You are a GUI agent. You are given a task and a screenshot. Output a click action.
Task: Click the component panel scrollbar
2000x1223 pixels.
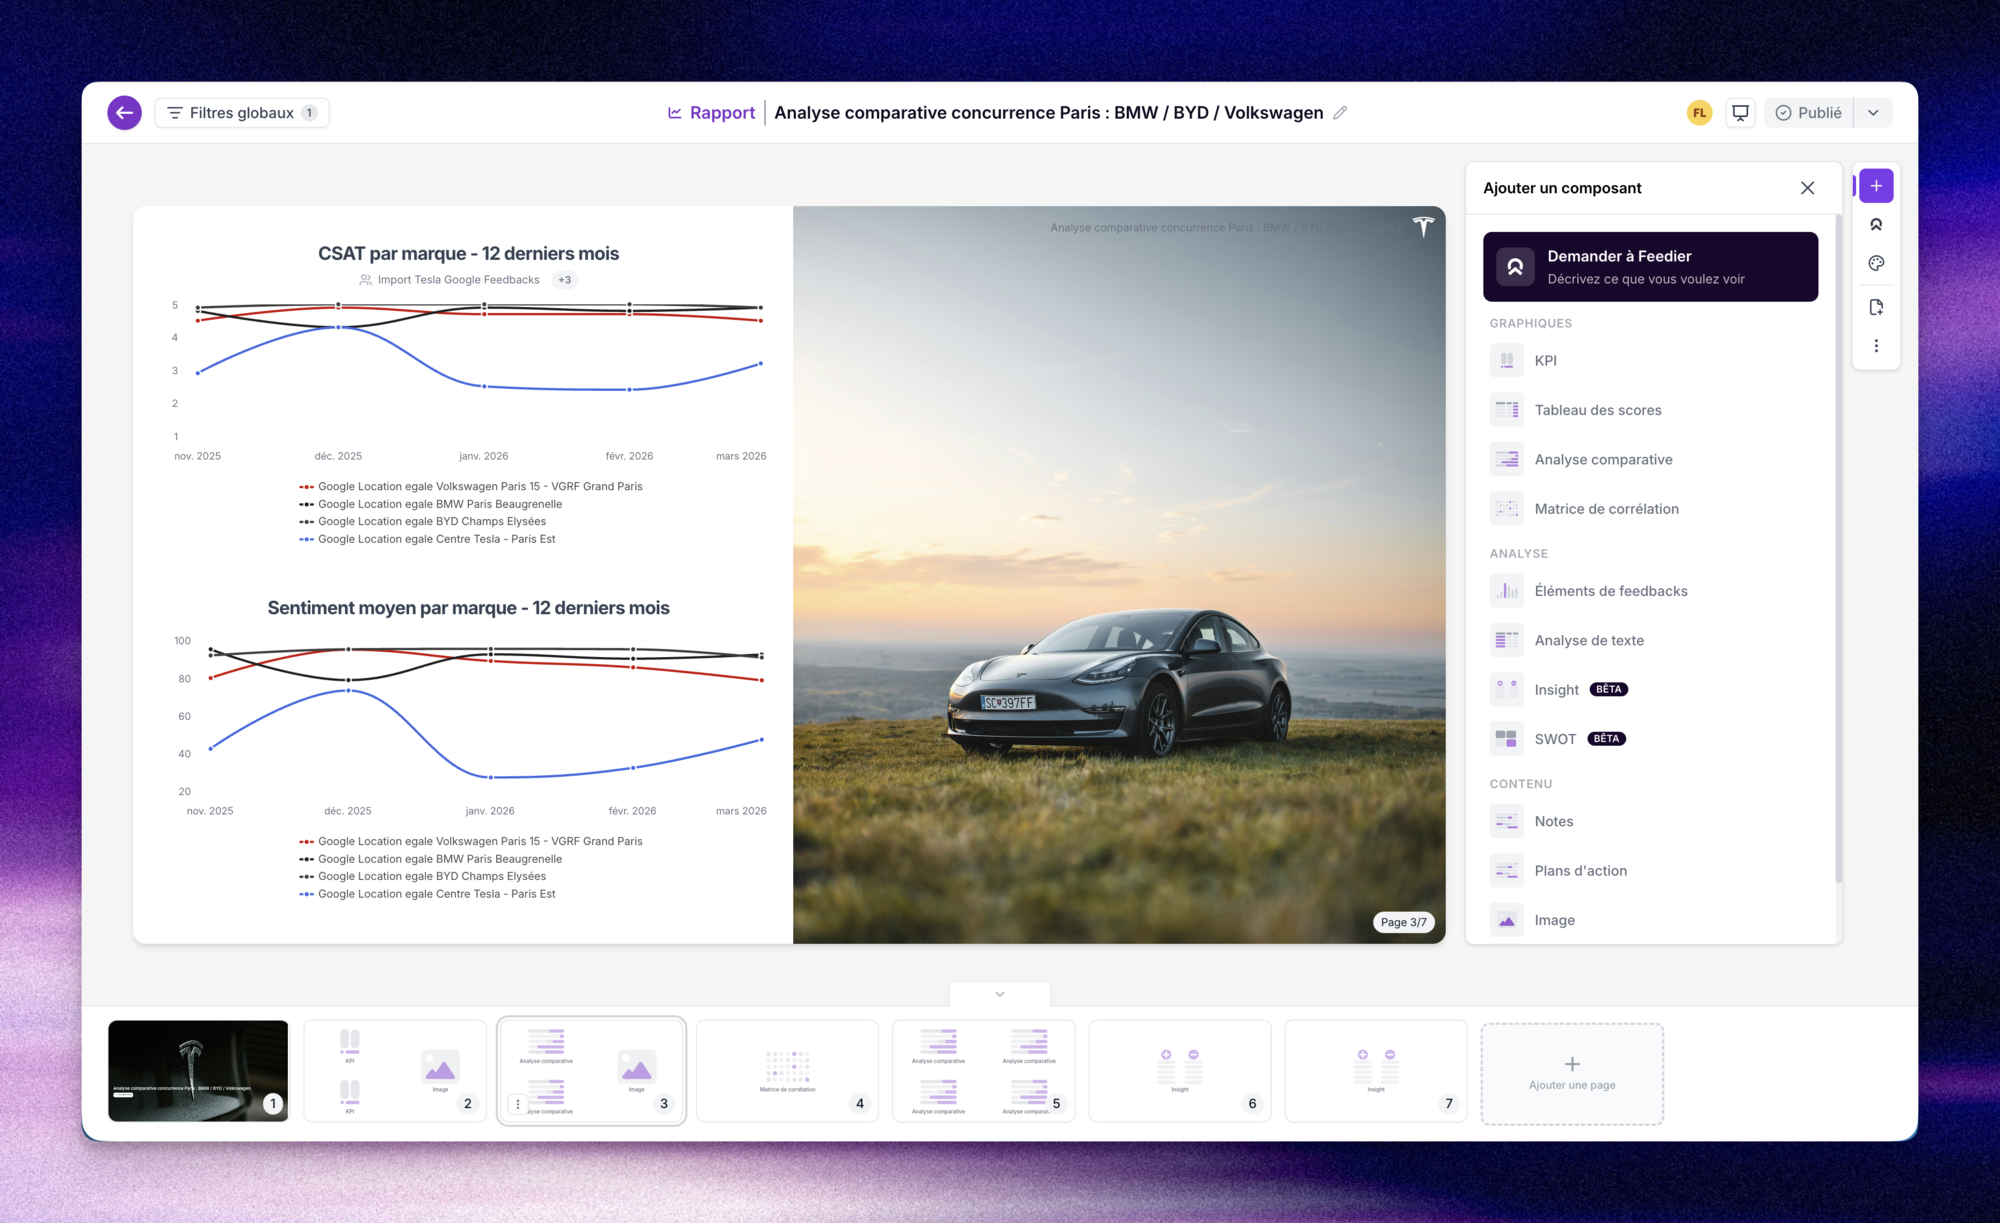click(1838, 550)
